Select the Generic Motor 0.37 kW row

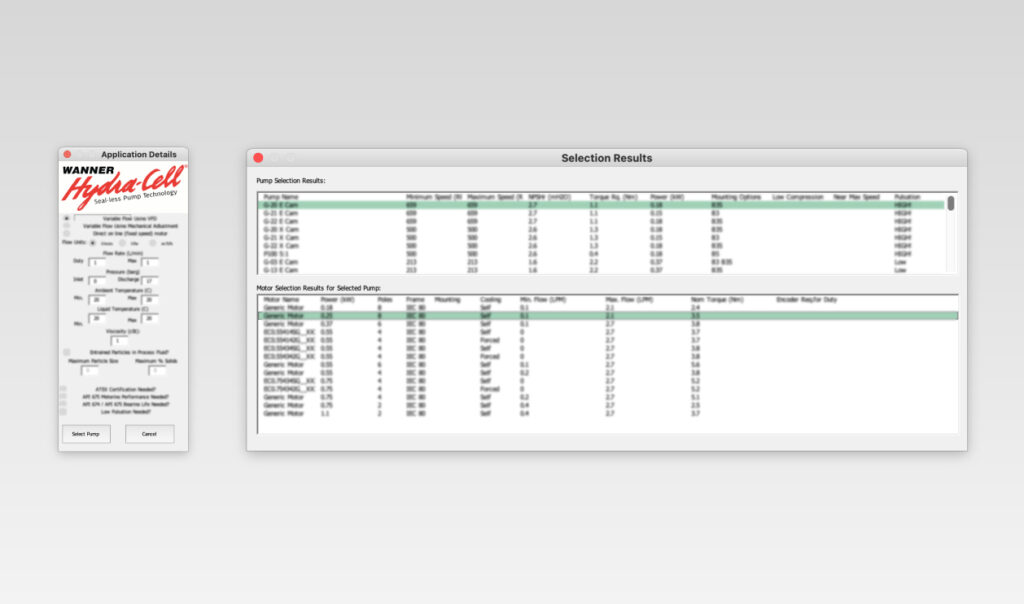coord(608,324)
